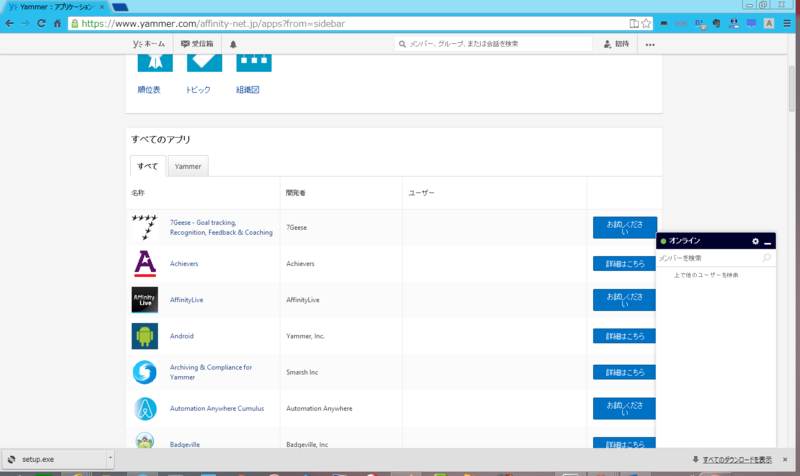Open Archiving & Compliance for Yammer link
The height and width of the screenshot is (476, 800).
[x=211, y=372]
